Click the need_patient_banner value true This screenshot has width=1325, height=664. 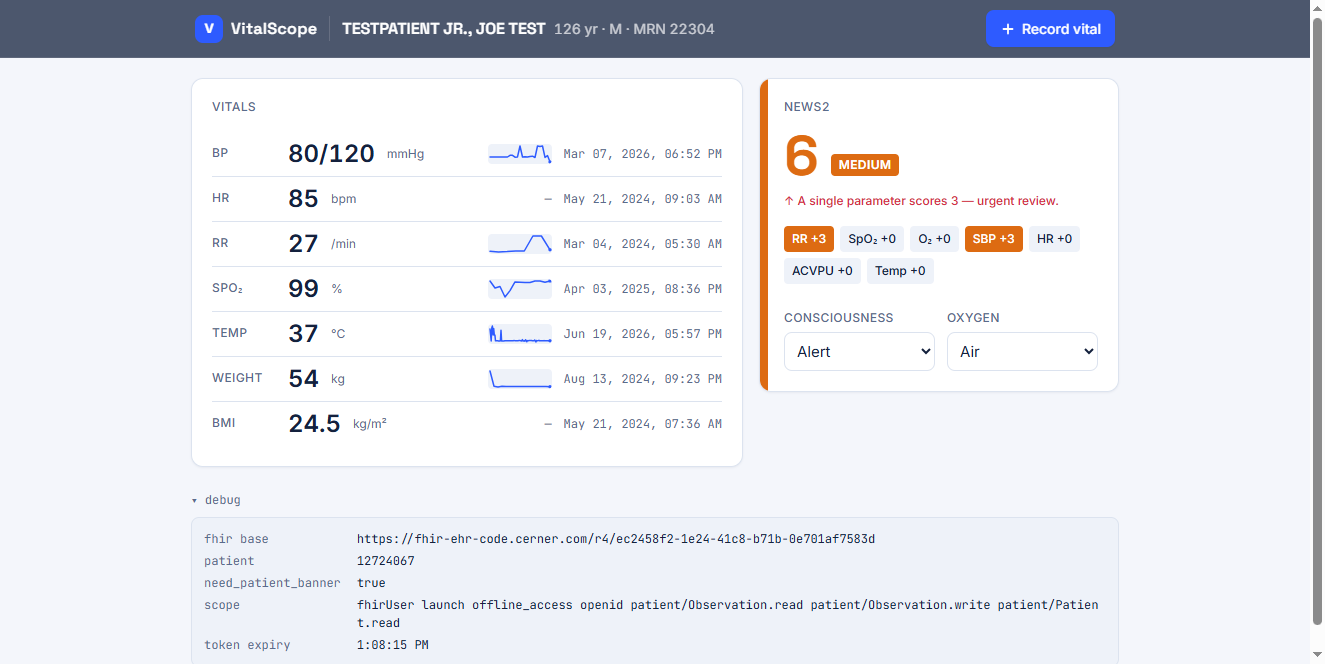coord(371,583)
